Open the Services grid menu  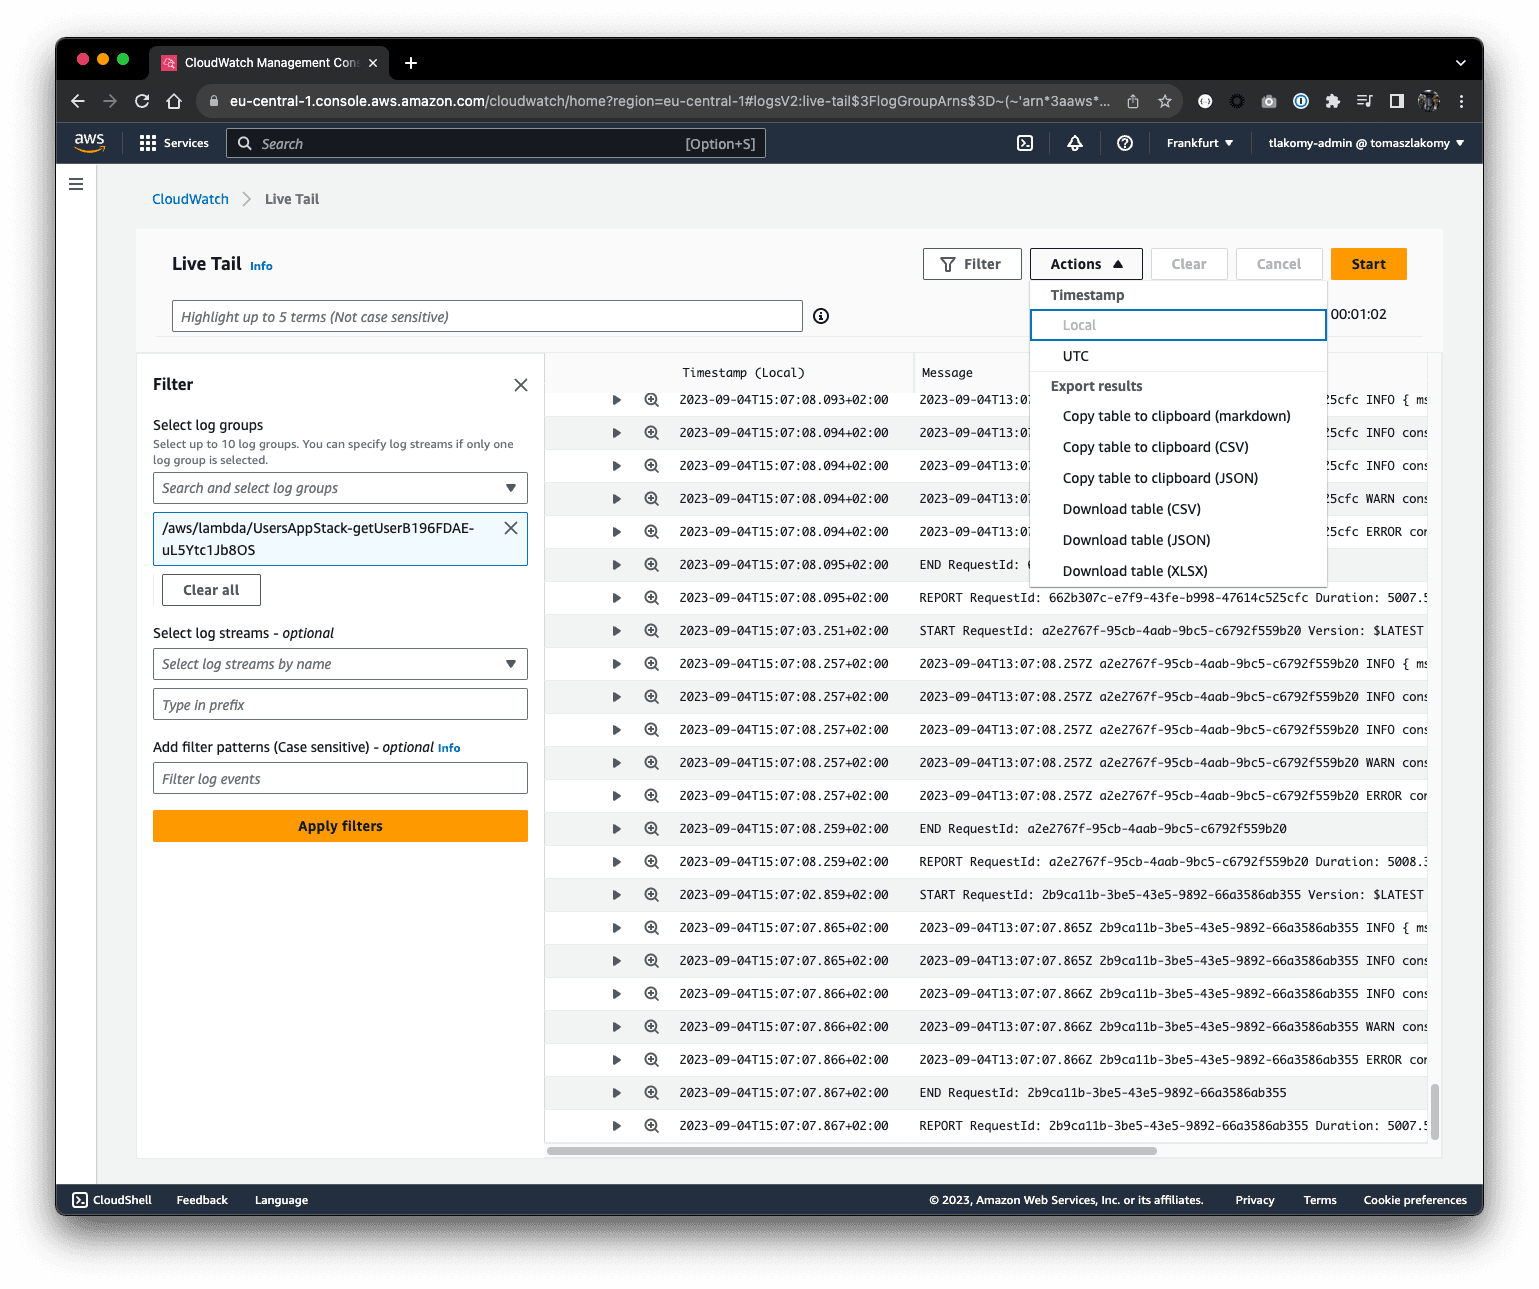coord(174,143)
